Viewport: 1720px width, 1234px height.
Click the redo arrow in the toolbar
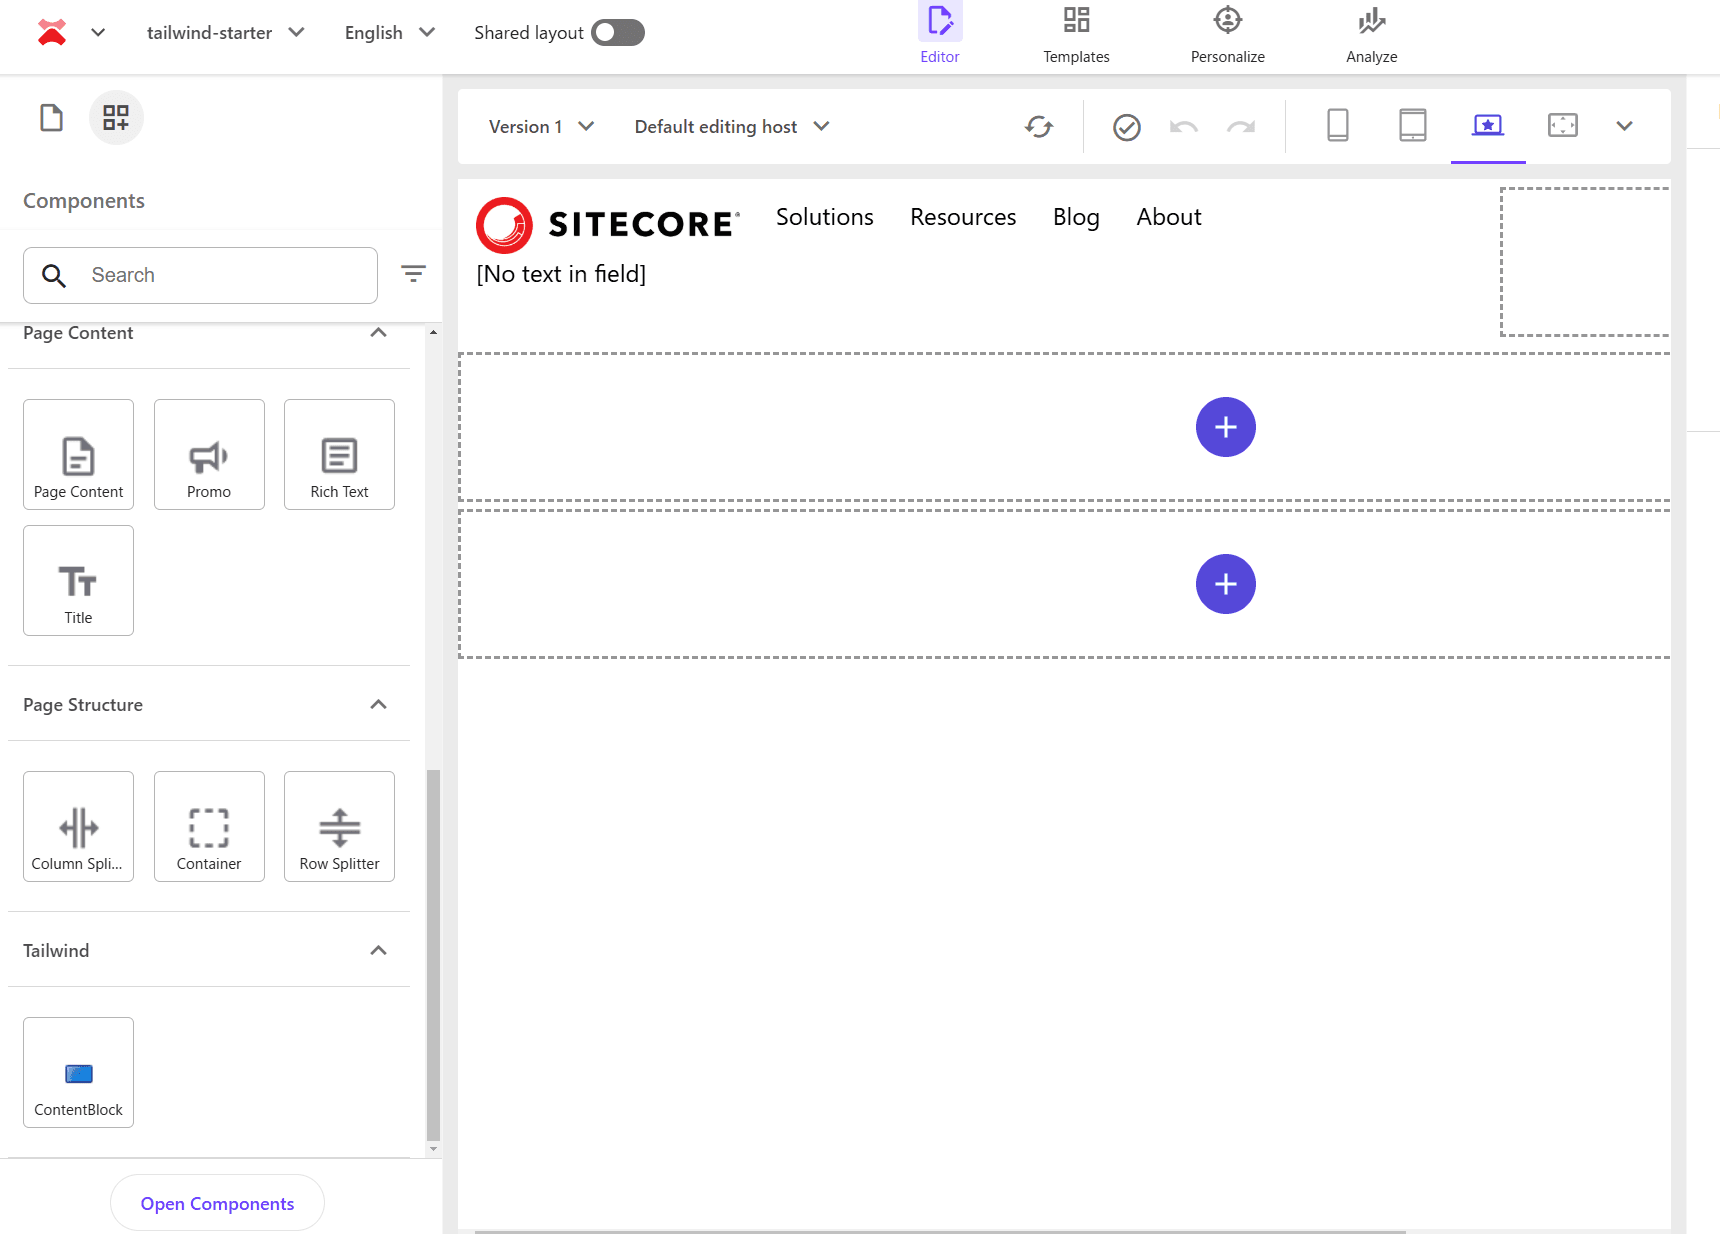click(x=1241, y=127)
